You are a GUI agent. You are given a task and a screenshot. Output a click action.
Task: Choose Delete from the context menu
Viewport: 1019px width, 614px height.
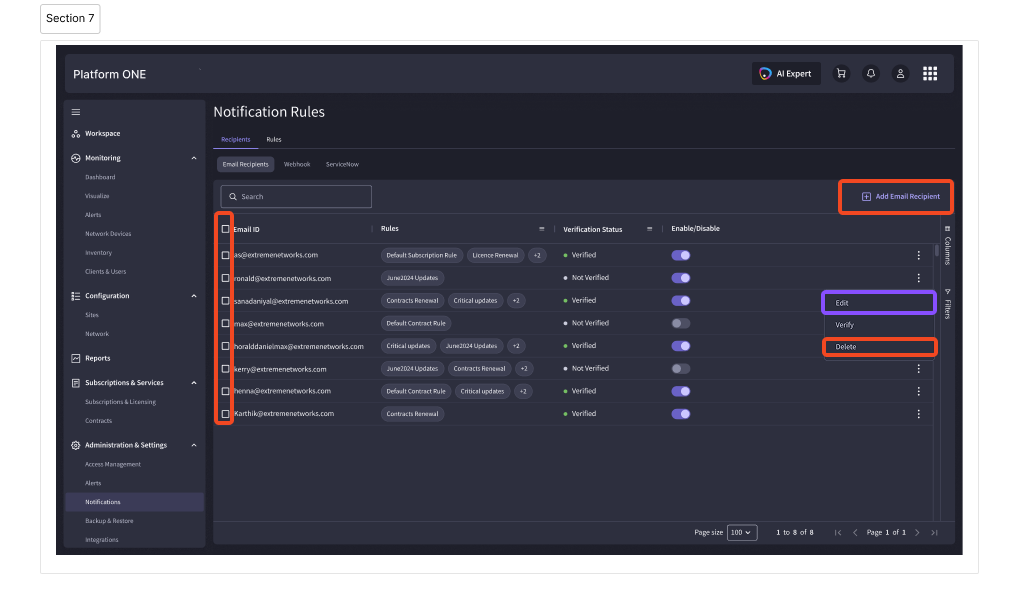pos(879,347)
